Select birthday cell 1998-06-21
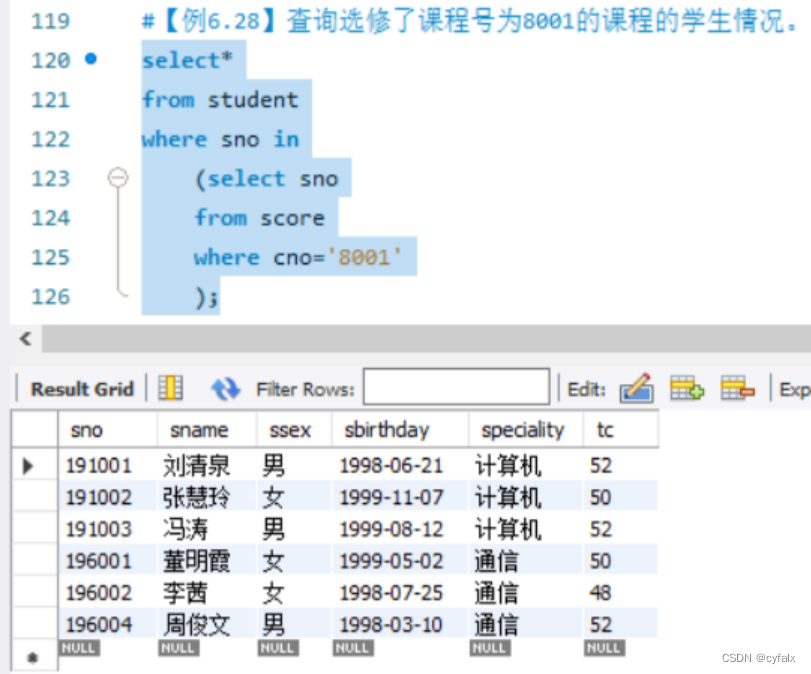 (x=400, y=465)
